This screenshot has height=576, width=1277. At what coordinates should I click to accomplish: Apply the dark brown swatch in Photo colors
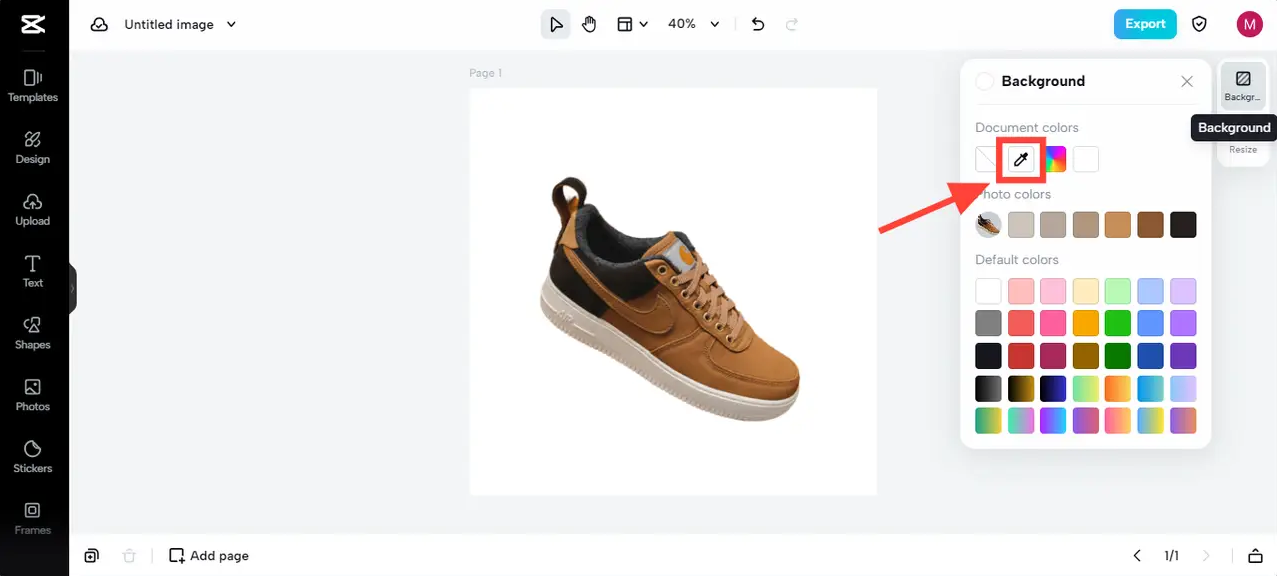point(1151,225)
